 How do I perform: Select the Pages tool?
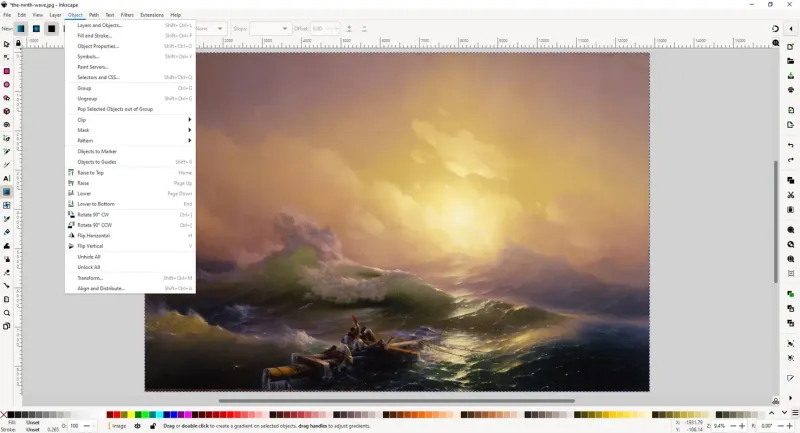pos(7,326)
